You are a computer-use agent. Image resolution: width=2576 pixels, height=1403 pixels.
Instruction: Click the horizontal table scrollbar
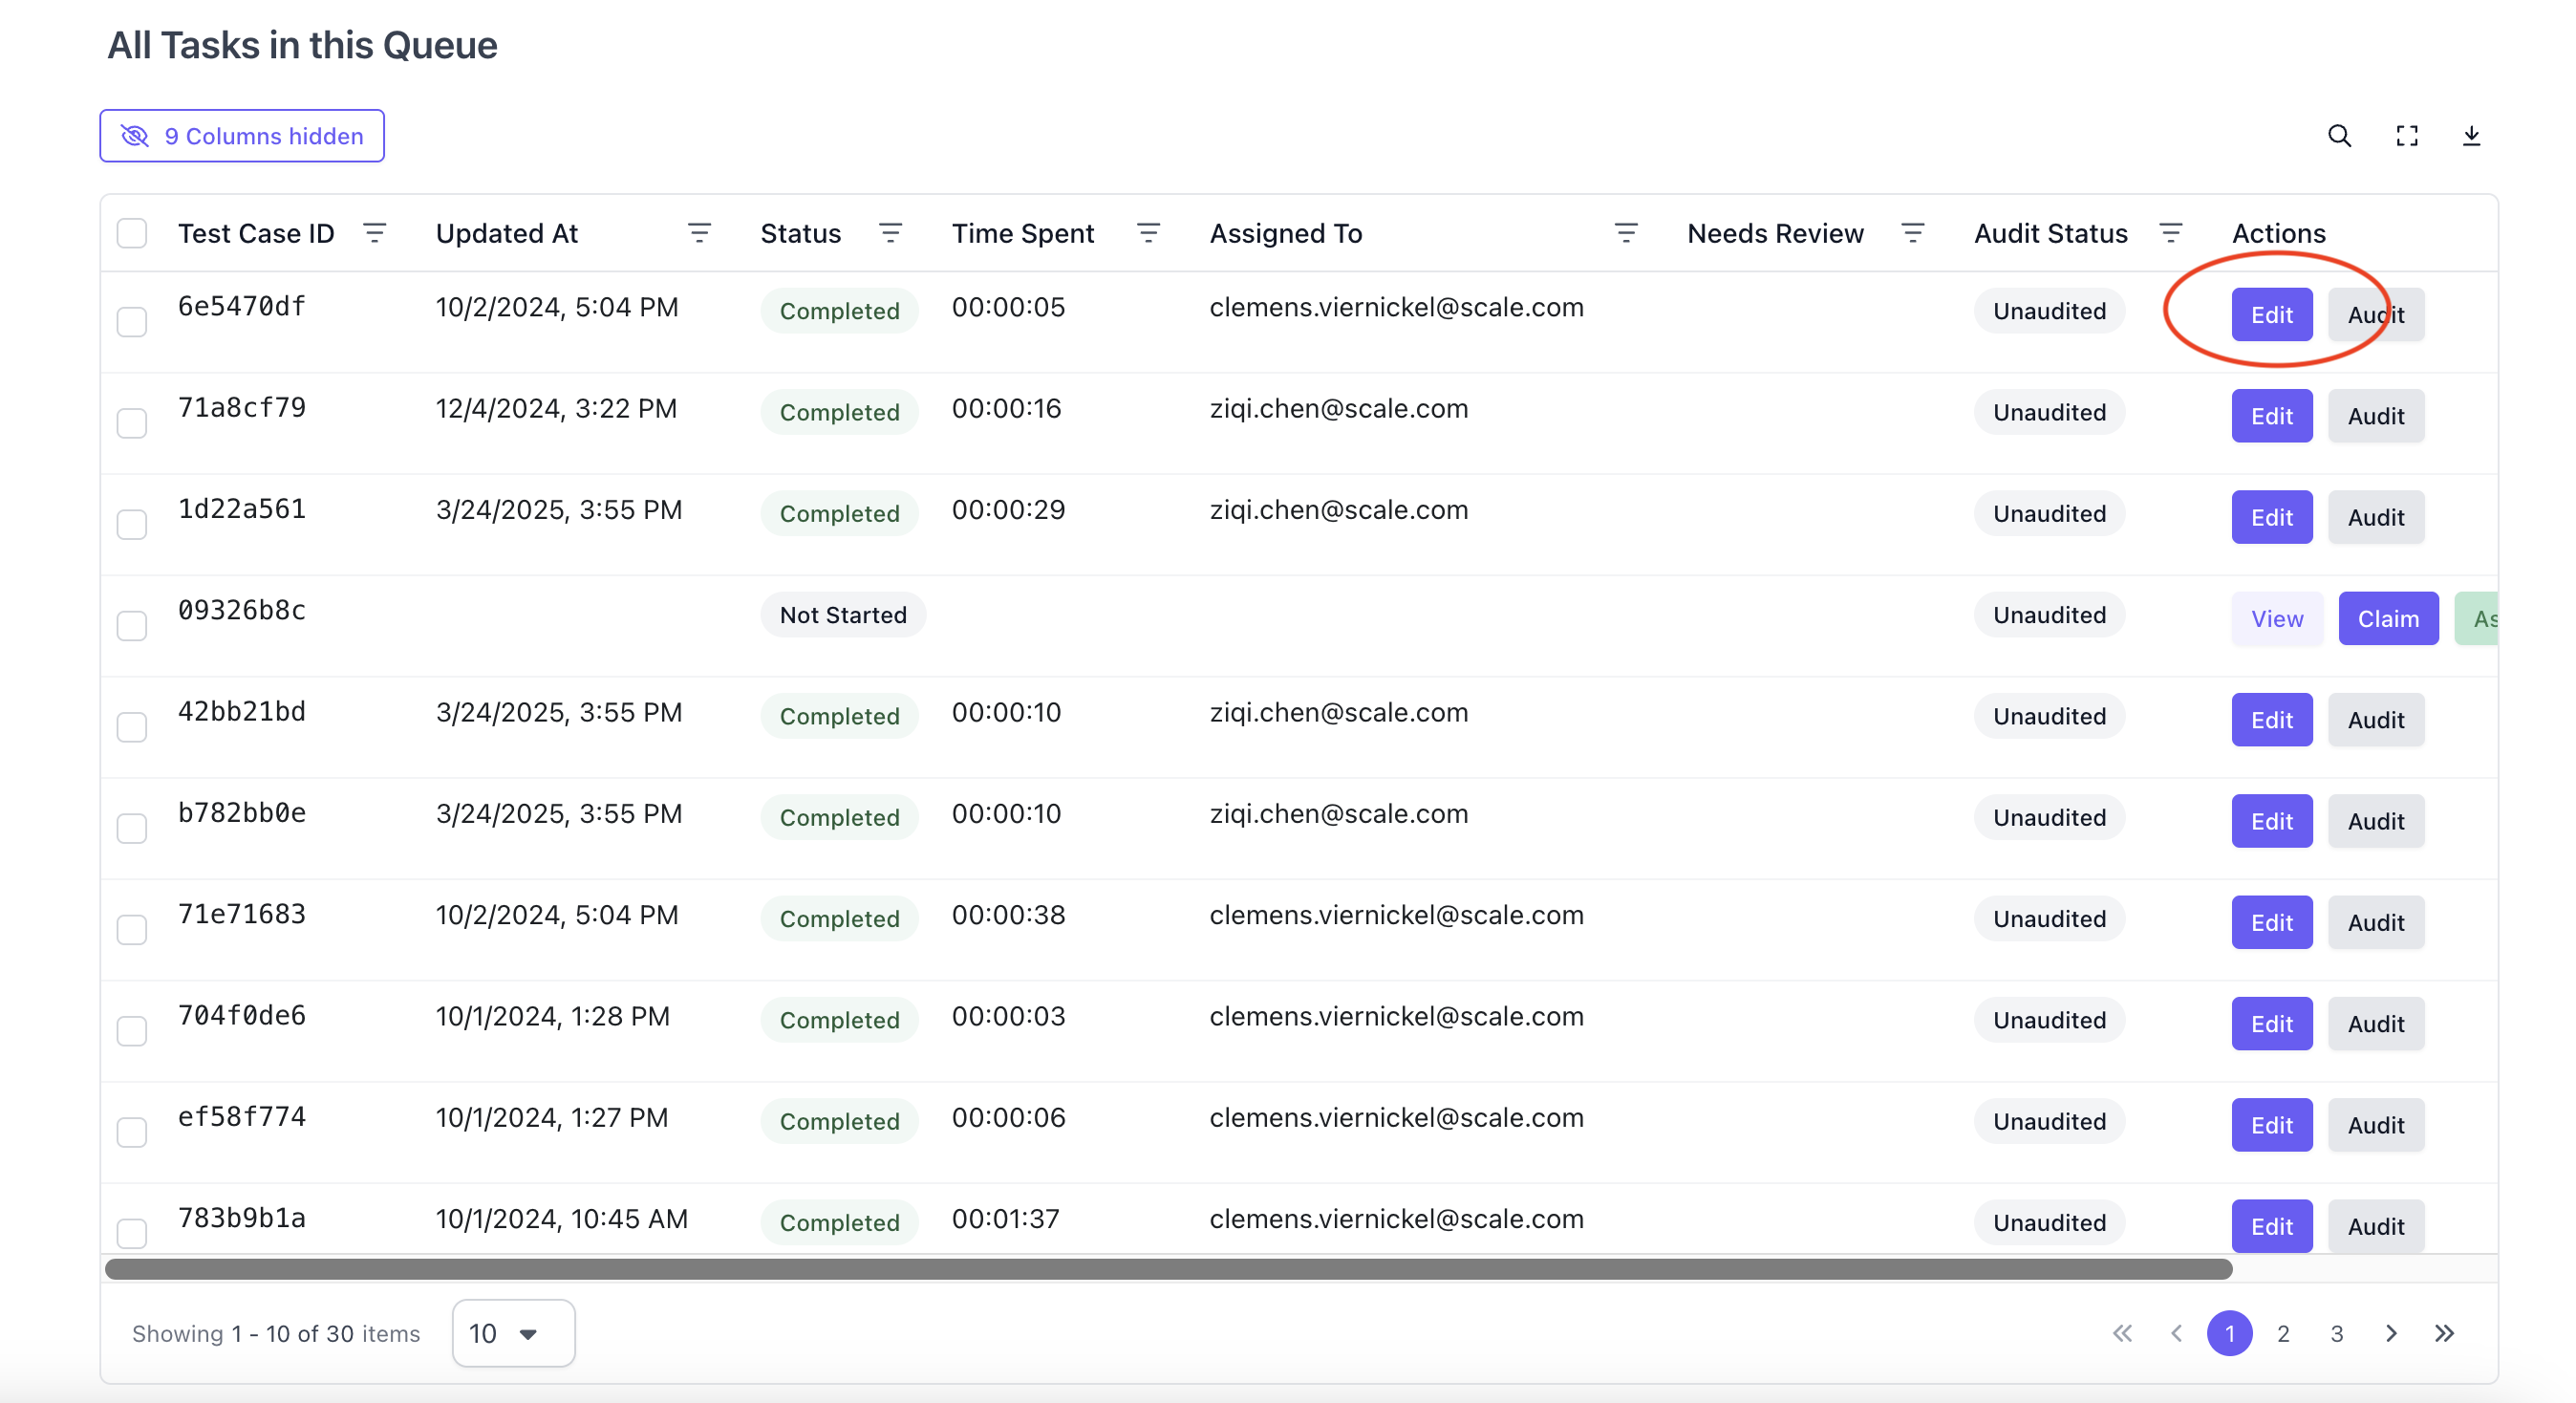click(1168, 1269)
